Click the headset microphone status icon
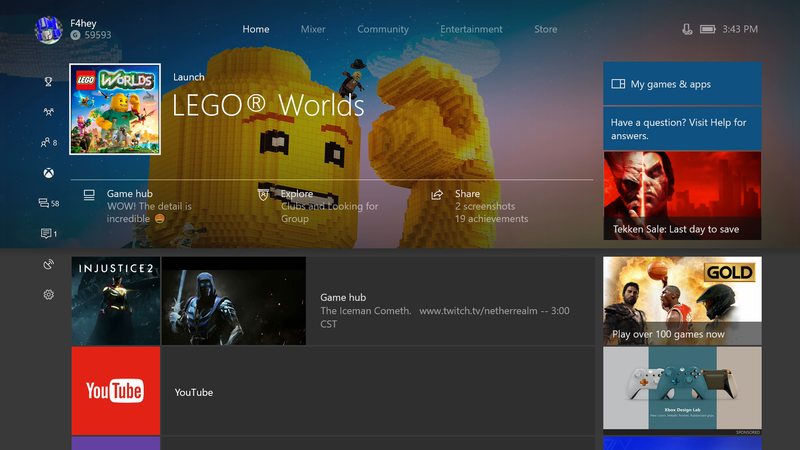 click(x=687, y=30)
